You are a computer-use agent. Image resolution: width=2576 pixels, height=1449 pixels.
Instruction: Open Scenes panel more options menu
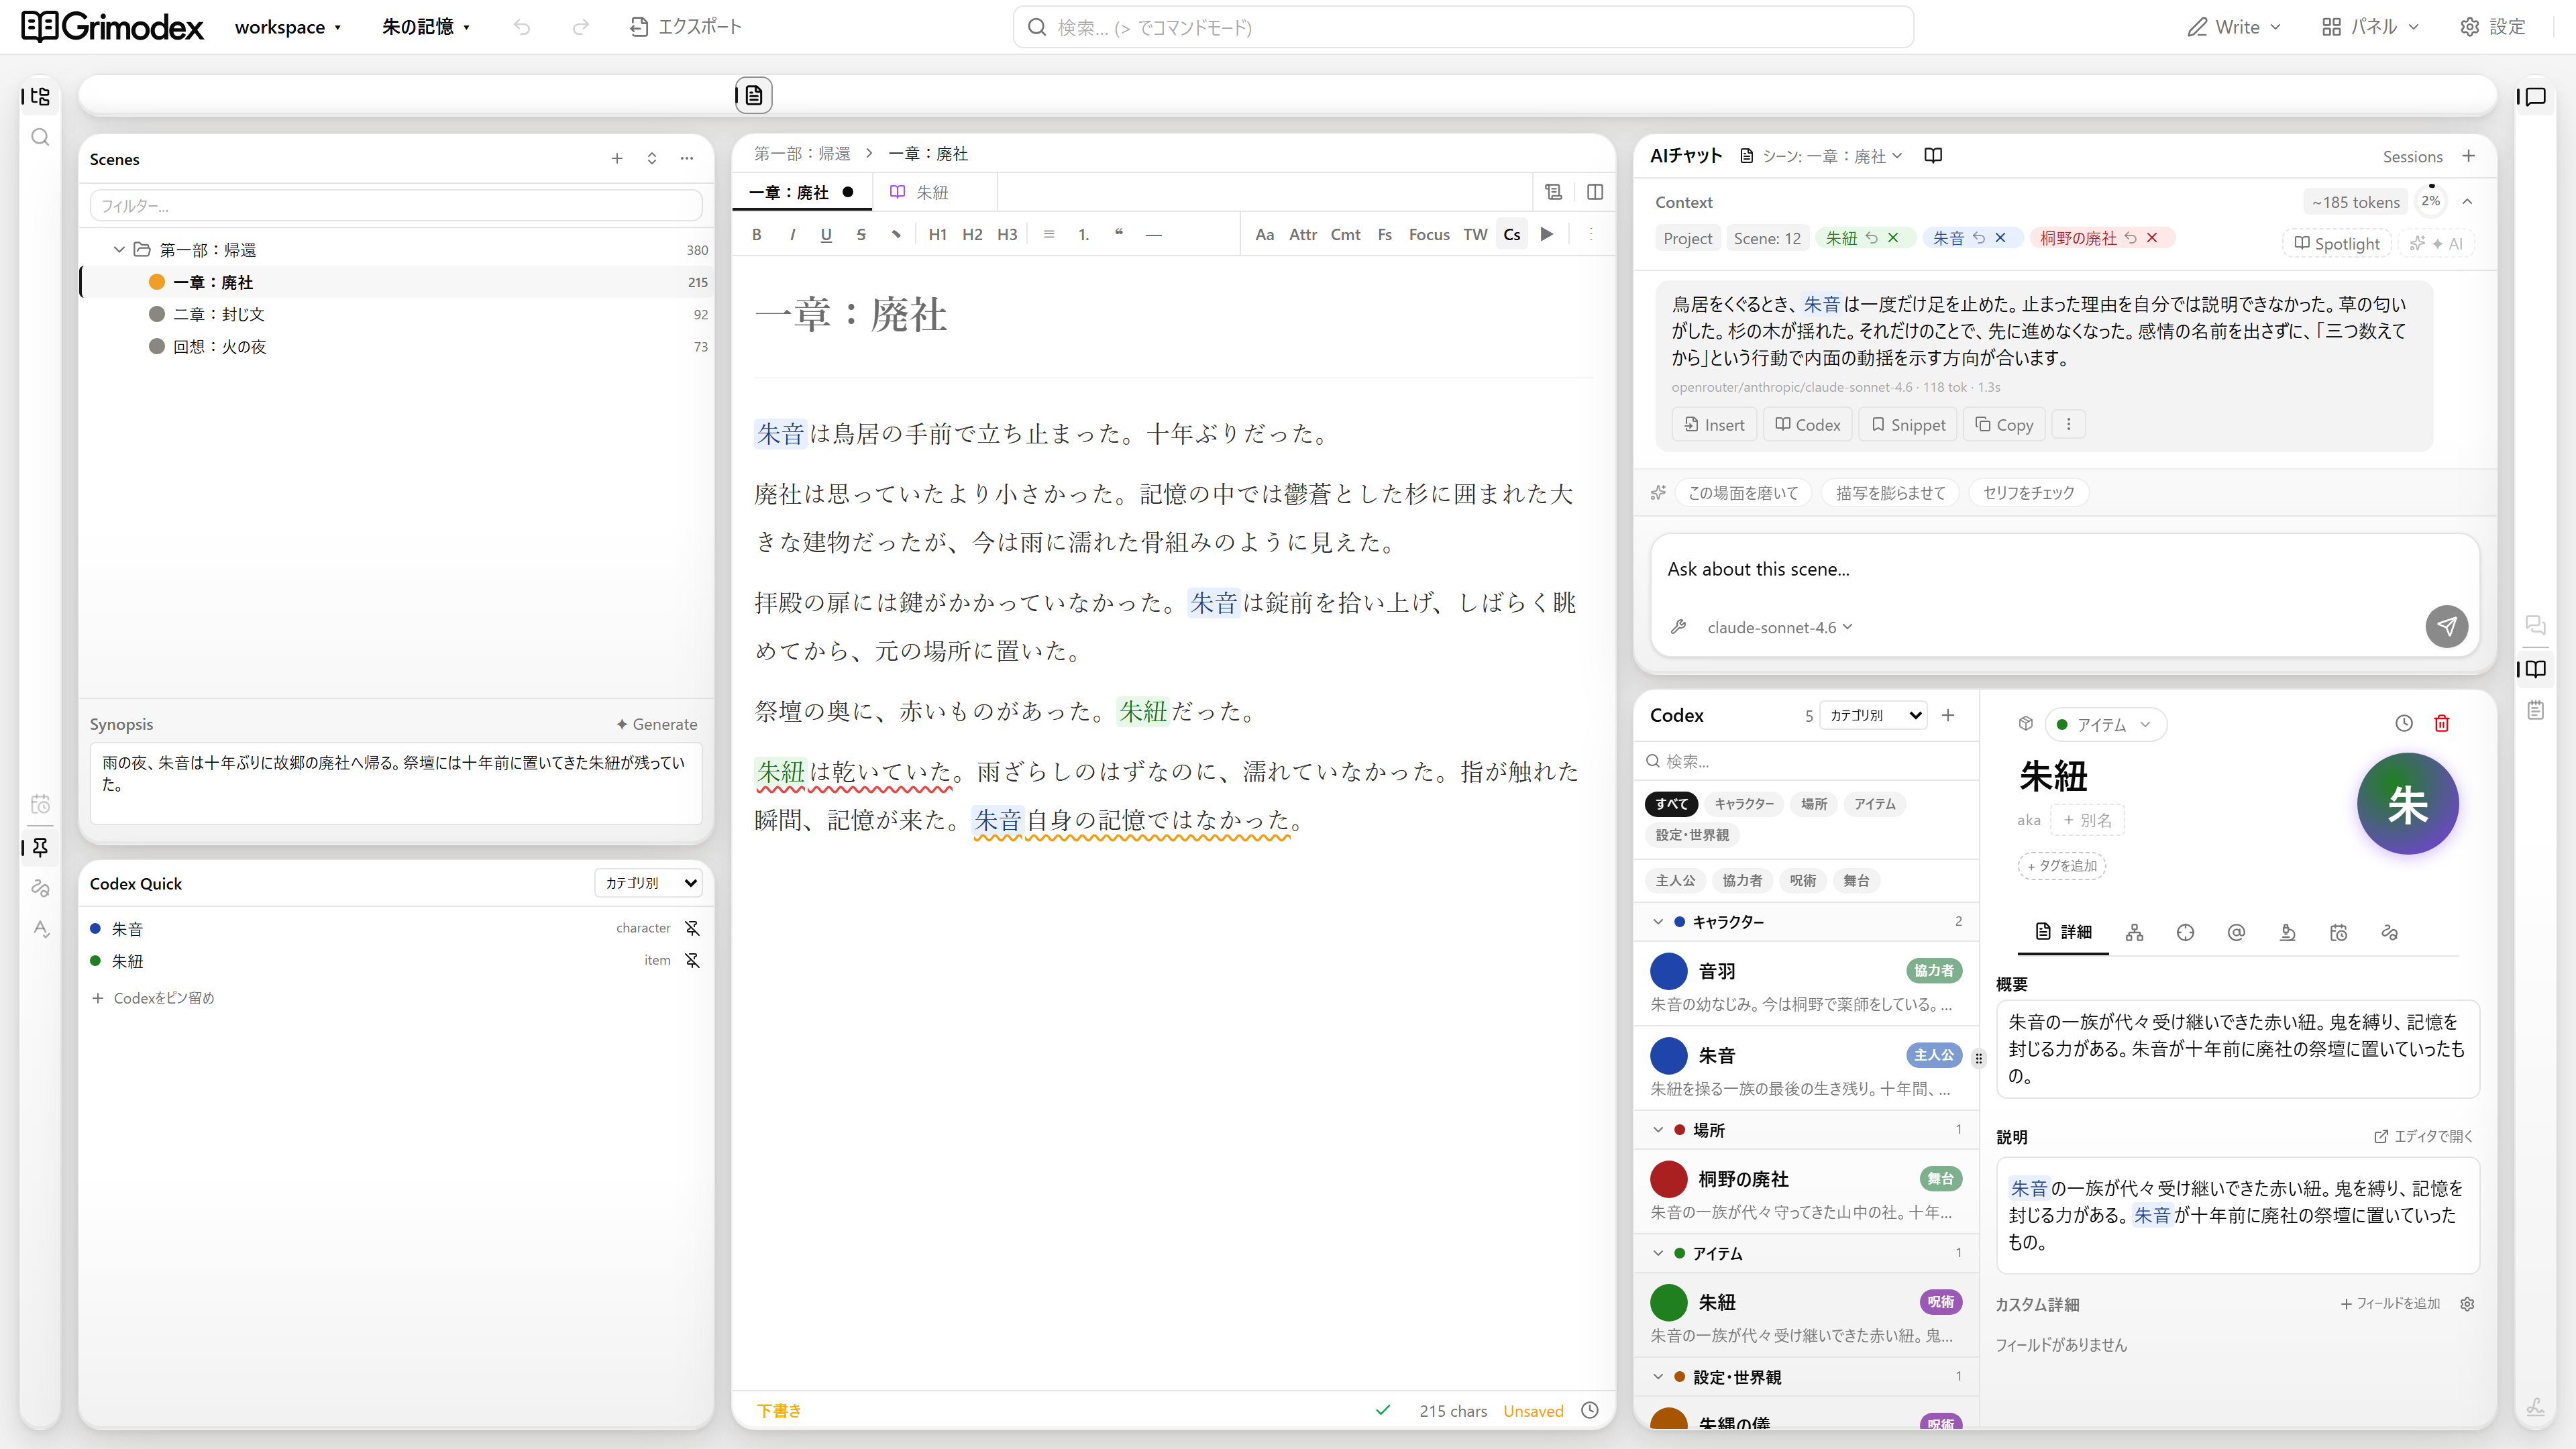click(x=687, y=158)
